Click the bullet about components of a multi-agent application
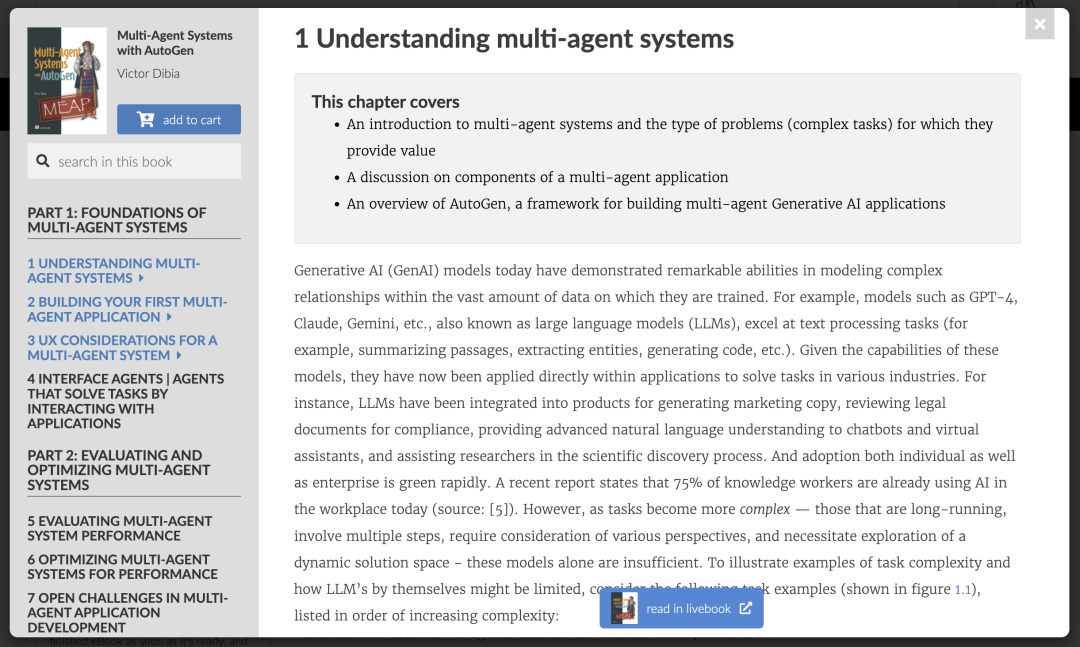 (537, 177)
